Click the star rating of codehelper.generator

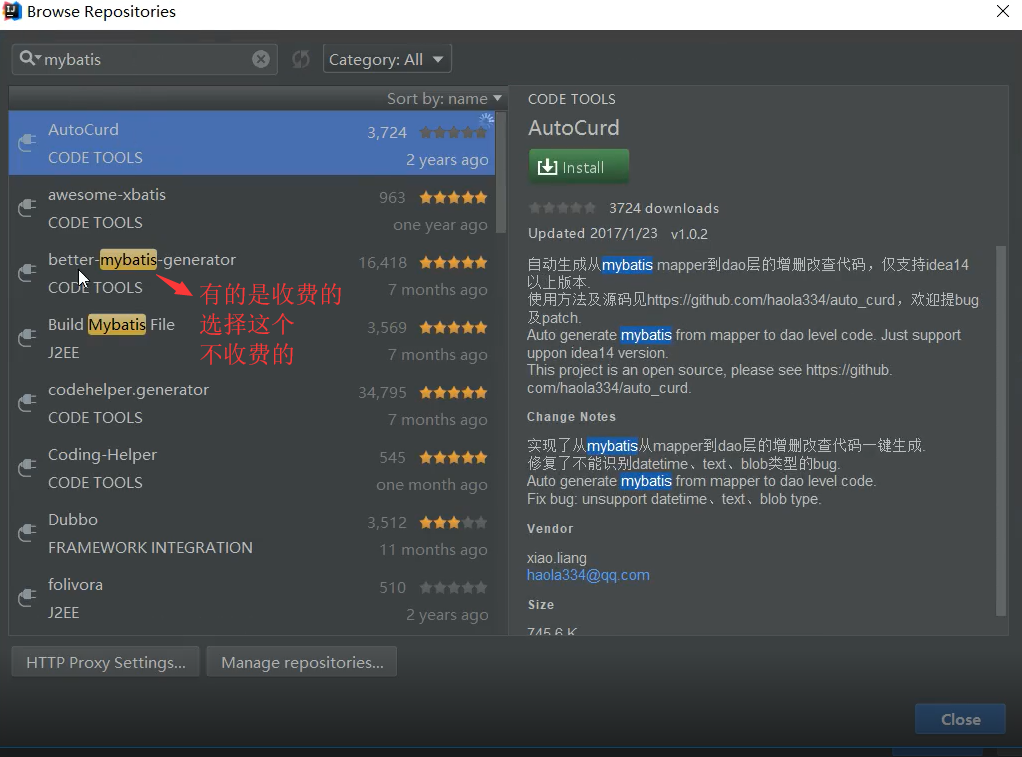(454, 393)
